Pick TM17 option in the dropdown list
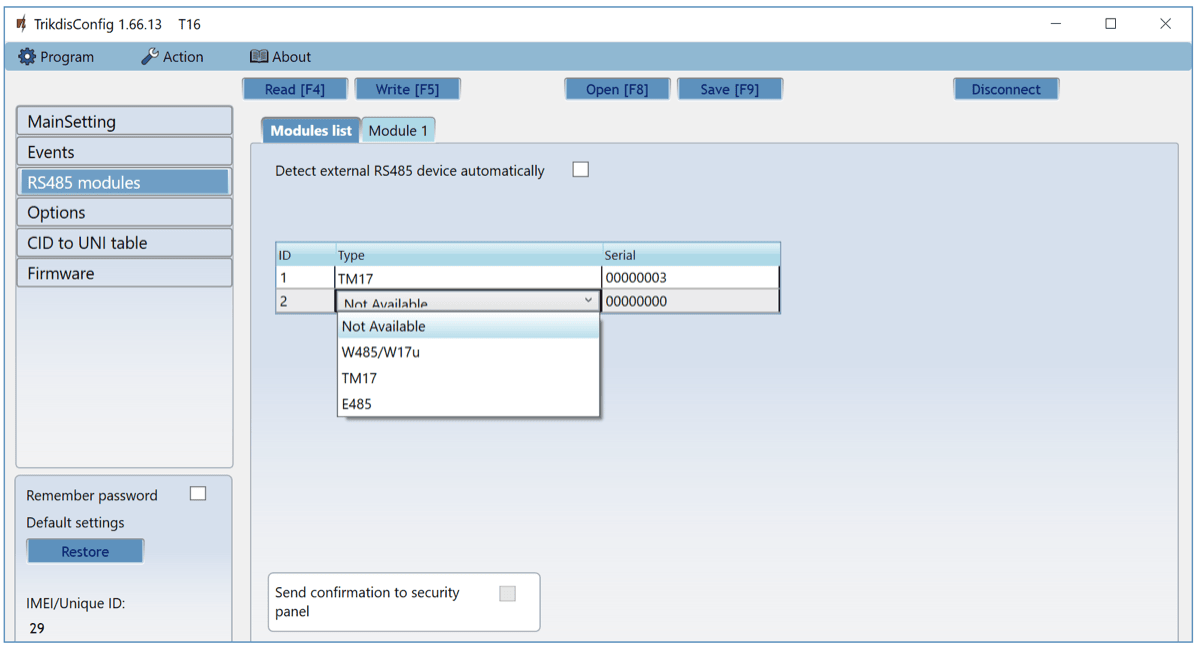Viewport: 1200px width, 647px height. point(359,379)
